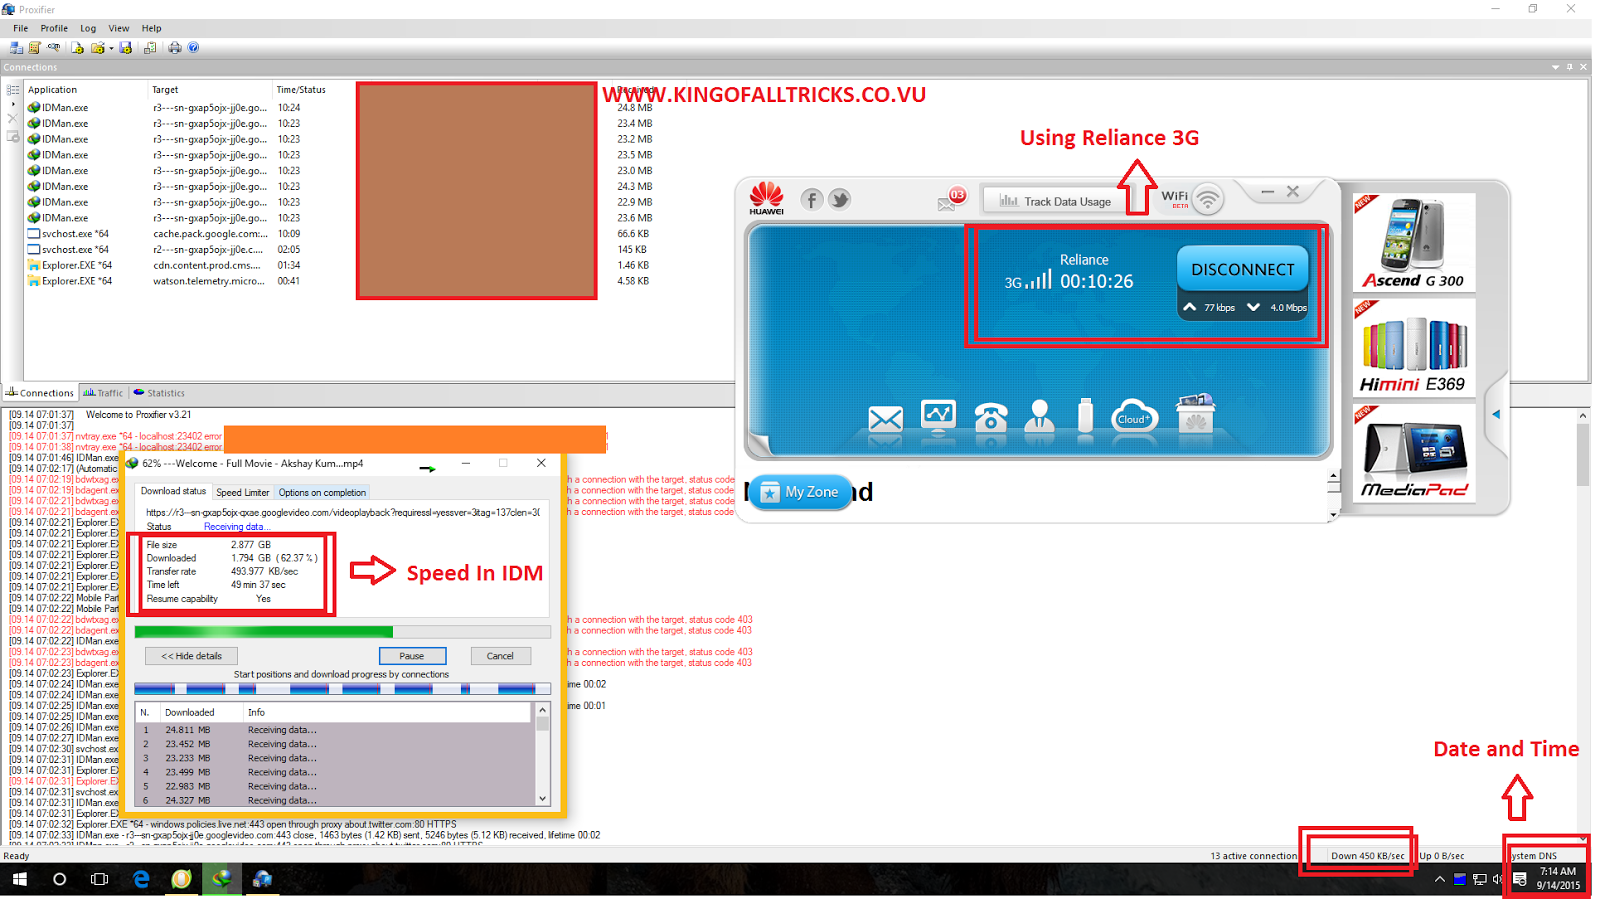This screenshot has width=1600, height=899.
Task: Open the Himini E369 ad thumbnail
Action: coord(1413,347)
